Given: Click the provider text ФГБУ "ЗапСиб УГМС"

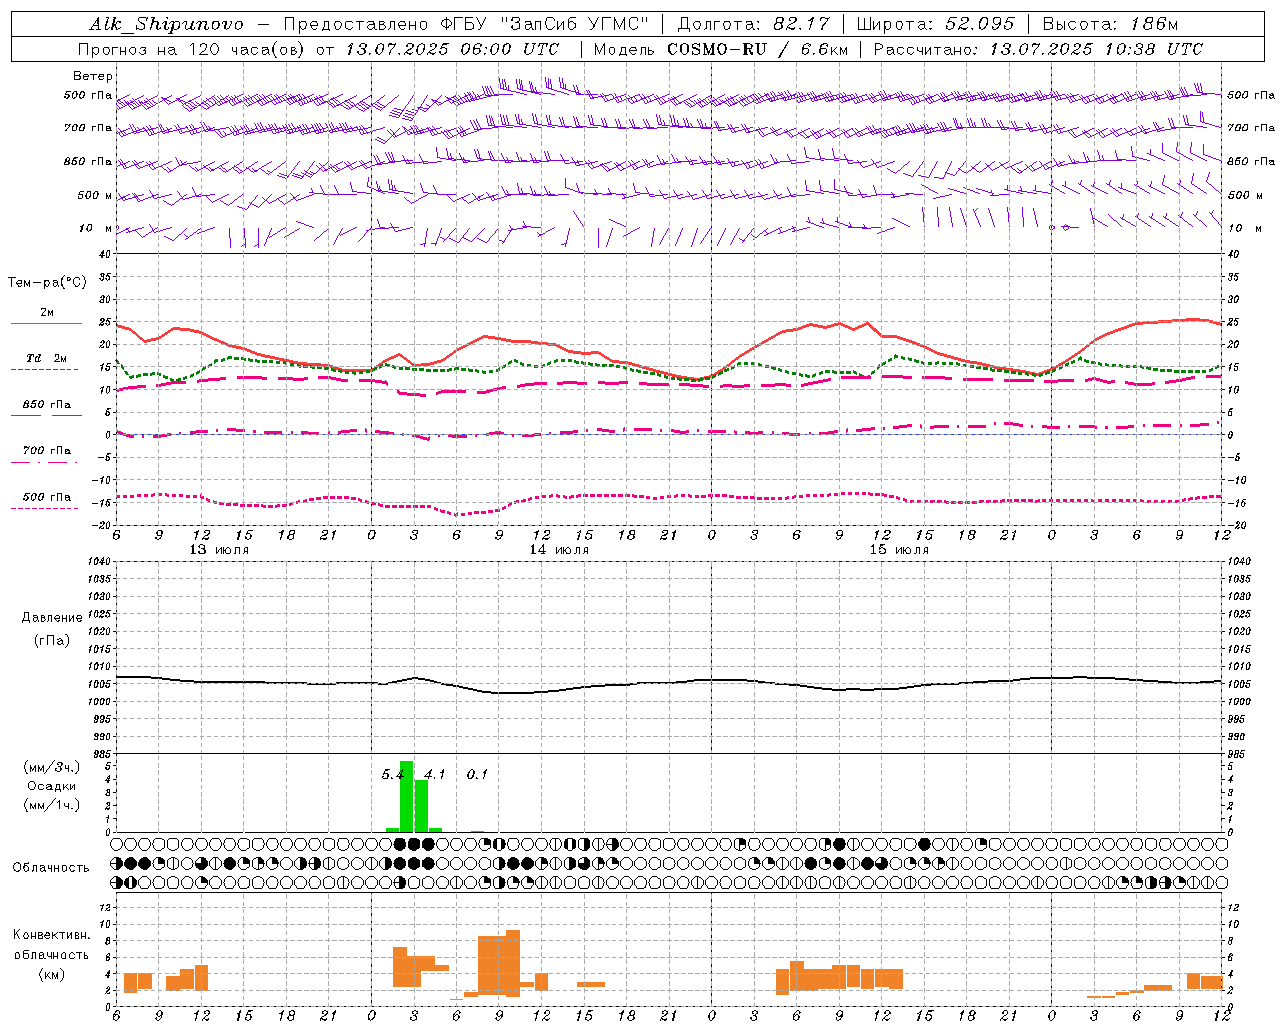Looking at the screenshot, I should click(544, 24).
